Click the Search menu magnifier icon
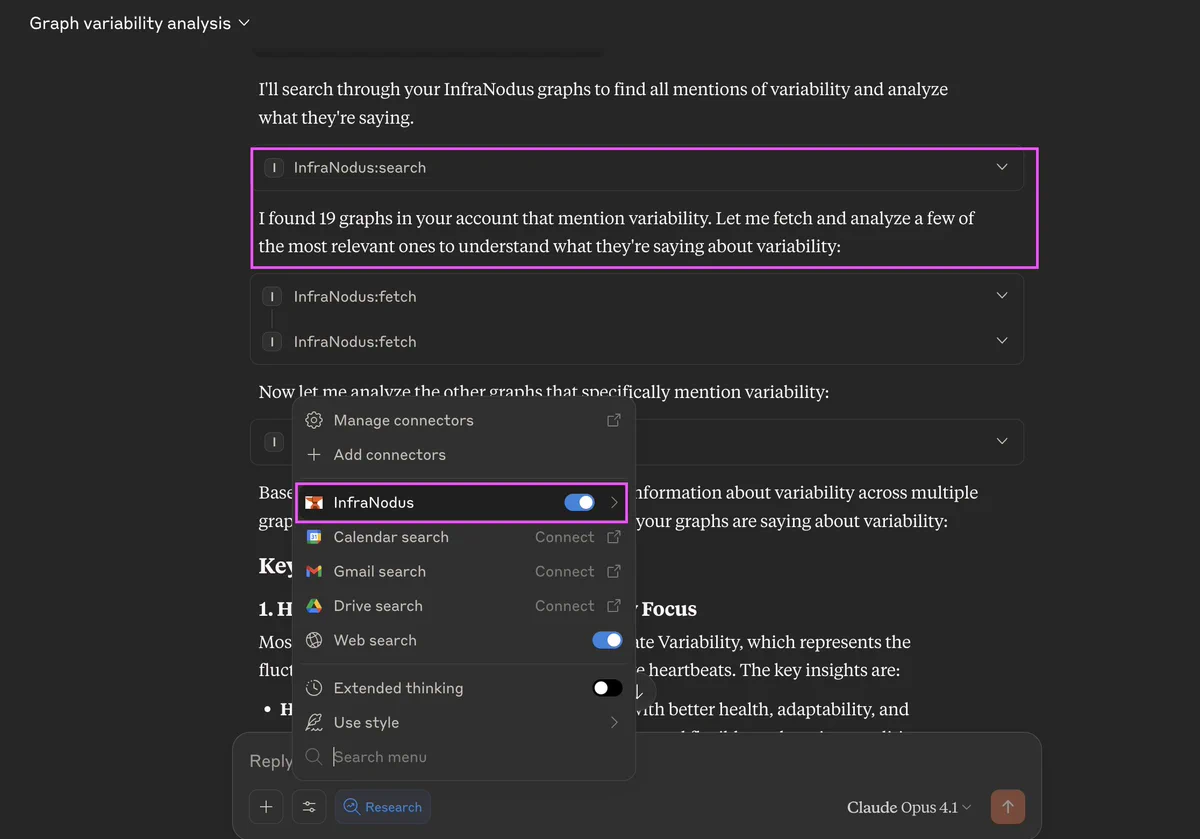This screenshot has width=1200, height=839. tap(314, 757)
